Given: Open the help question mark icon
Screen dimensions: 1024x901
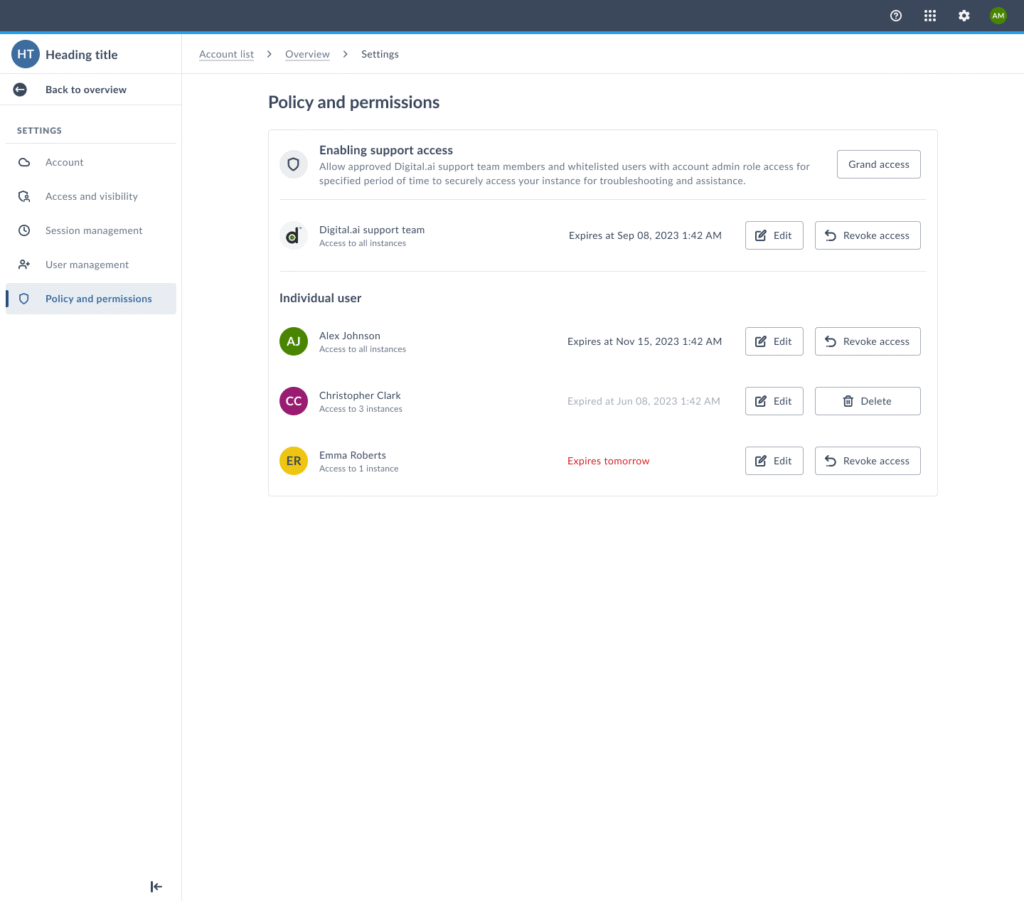Looking at the screenshot, I should (896, 16).
